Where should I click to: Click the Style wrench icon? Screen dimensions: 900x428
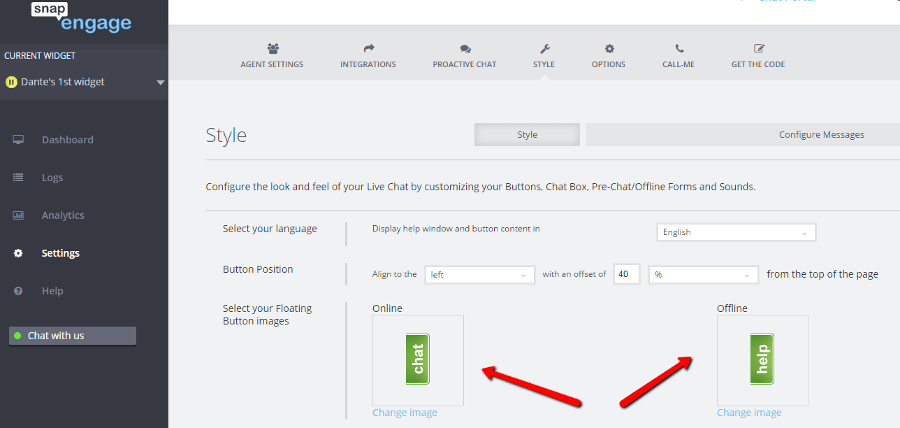click(x=544, y=49)
